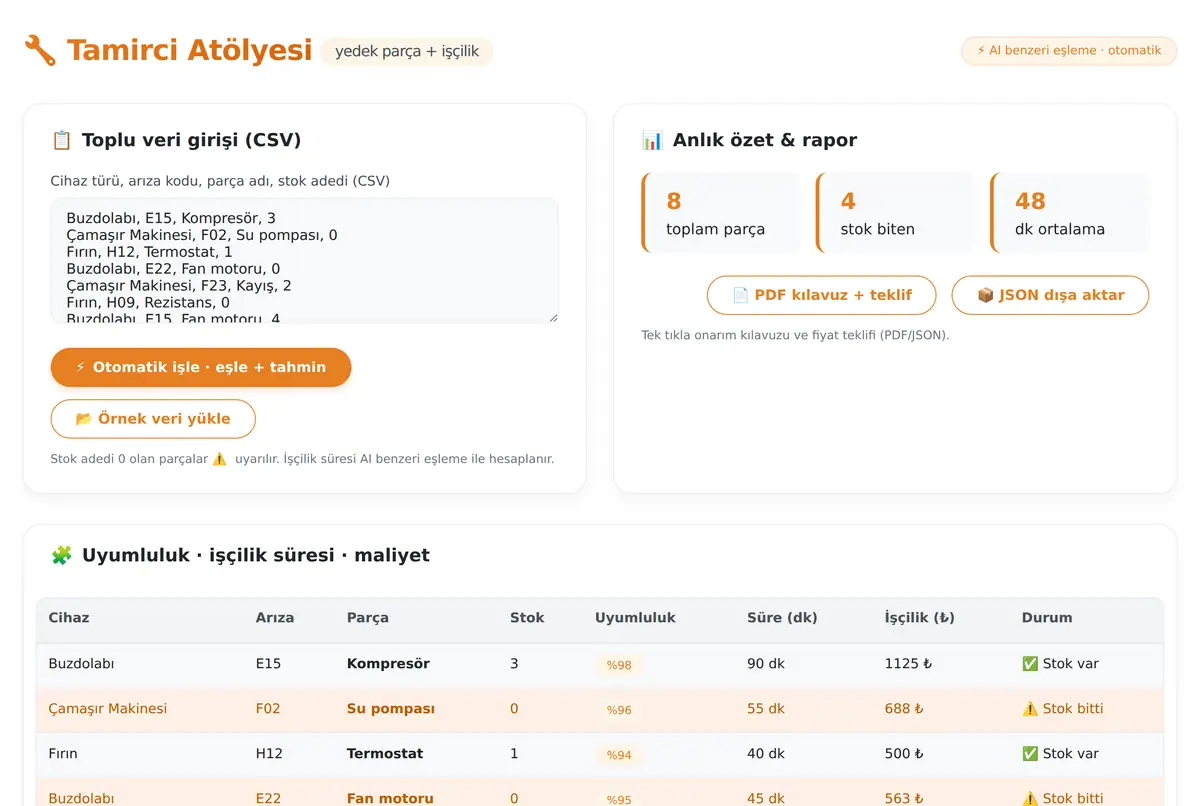Run Otomatik işle · eşle + tahmin
This screenshot has width=1200, height=806.
[201, 367]
